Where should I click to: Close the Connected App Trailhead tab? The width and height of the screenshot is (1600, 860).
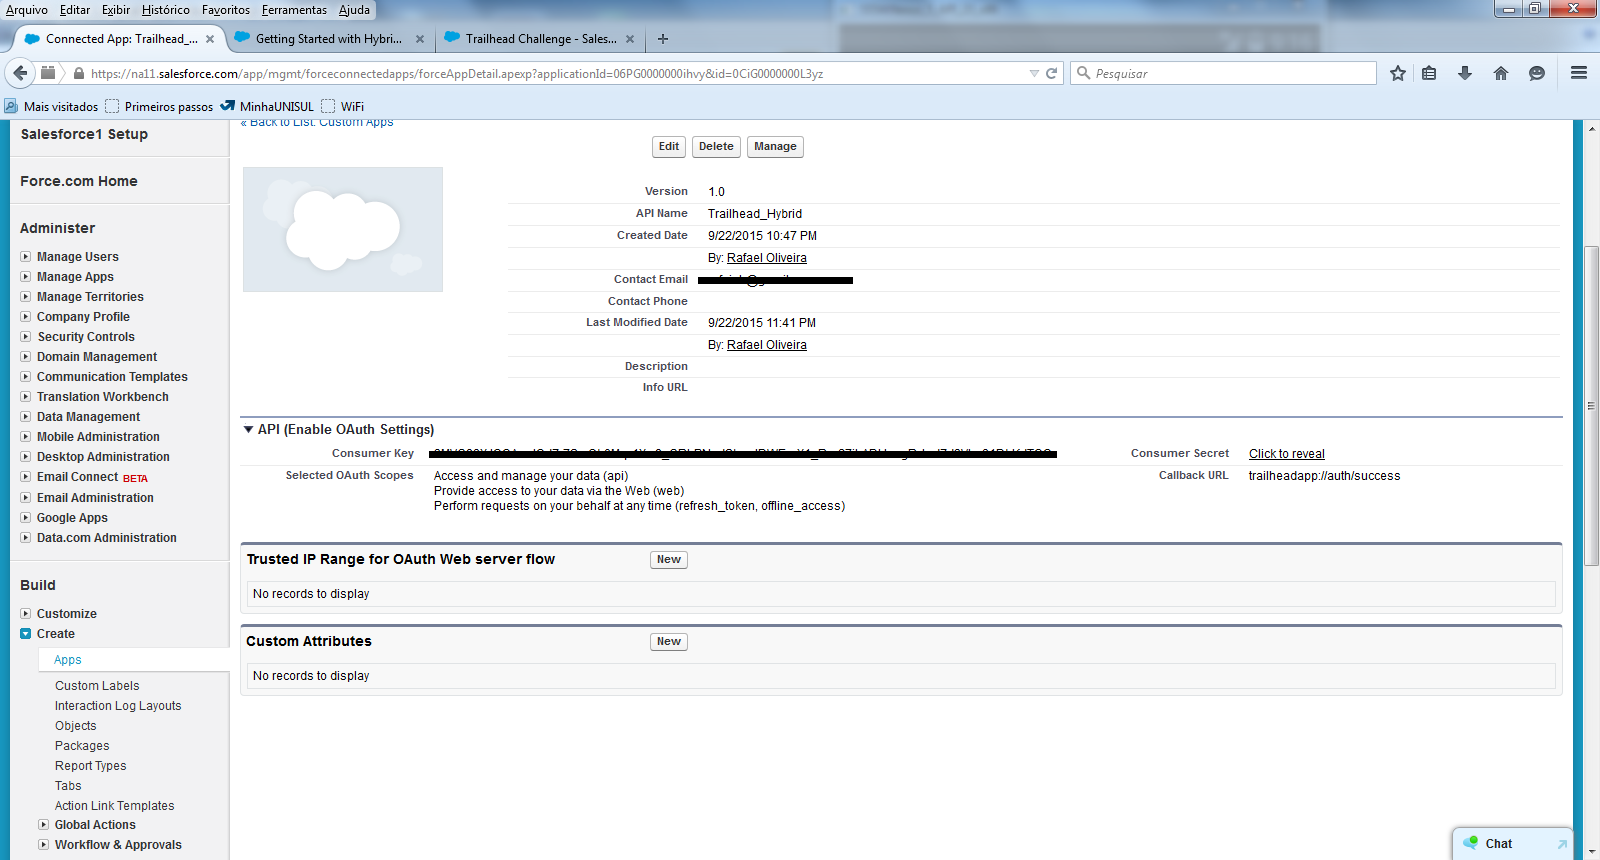[210, 39]
